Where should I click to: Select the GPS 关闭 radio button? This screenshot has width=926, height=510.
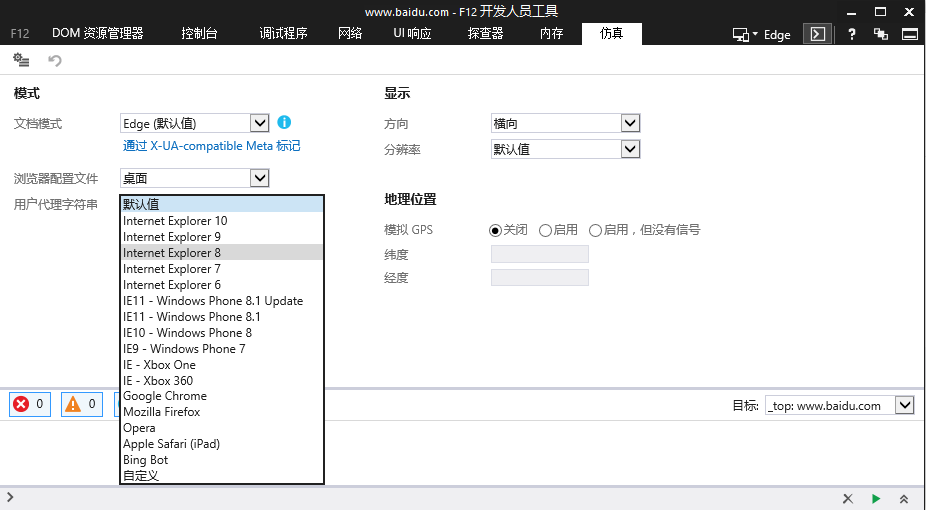[495, 230]
